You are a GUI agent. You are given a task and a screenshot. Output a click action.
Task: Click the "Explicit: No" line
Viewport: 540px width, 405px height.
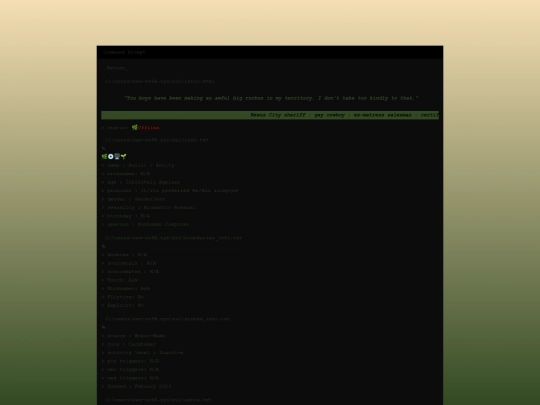coord(123,305)
